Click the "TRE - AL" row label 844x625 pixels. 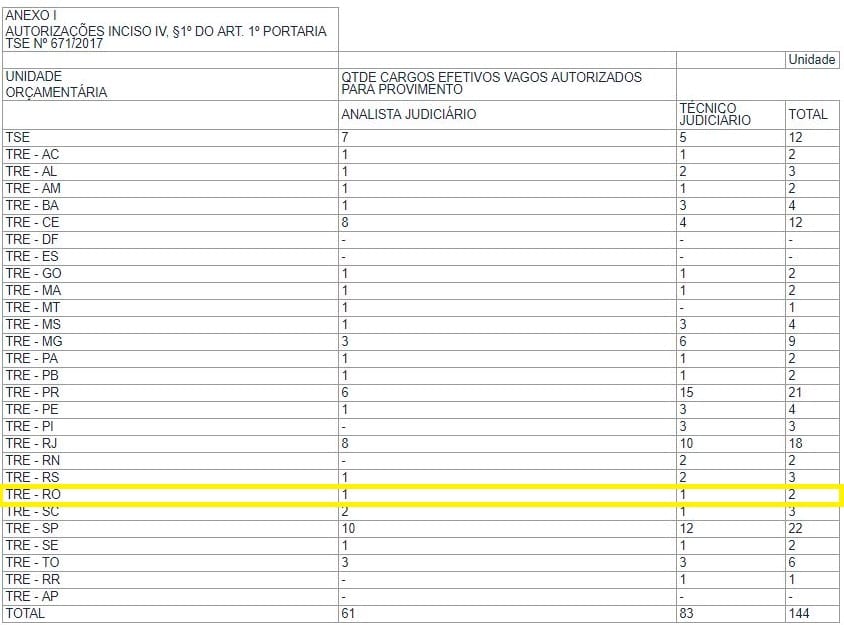31,172
